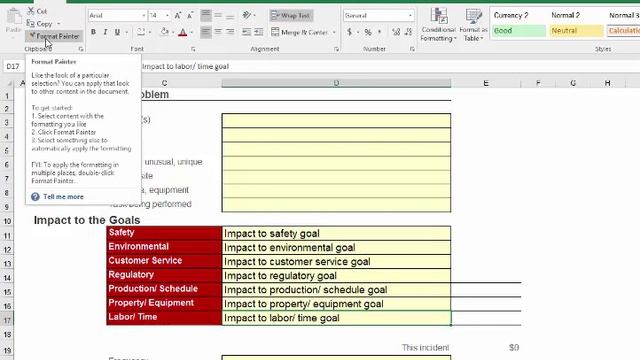Increase cell indent
Screen dimensions: 640x360
click(258, 32)
